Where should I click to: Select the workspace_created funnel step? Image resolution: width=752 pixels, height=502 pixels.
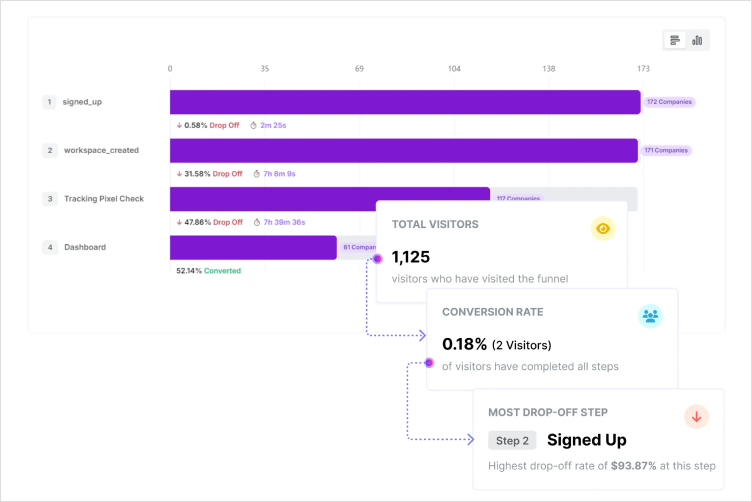pos(101,150)
